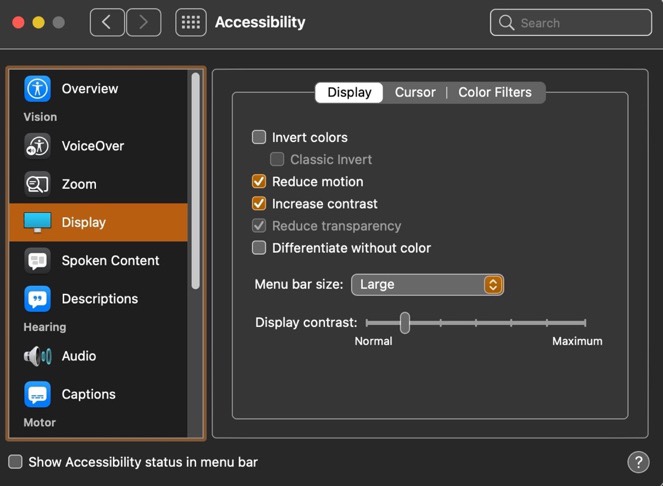Switch to the Cursor tab
Viewport: 663px width, 486px height.
415,92
